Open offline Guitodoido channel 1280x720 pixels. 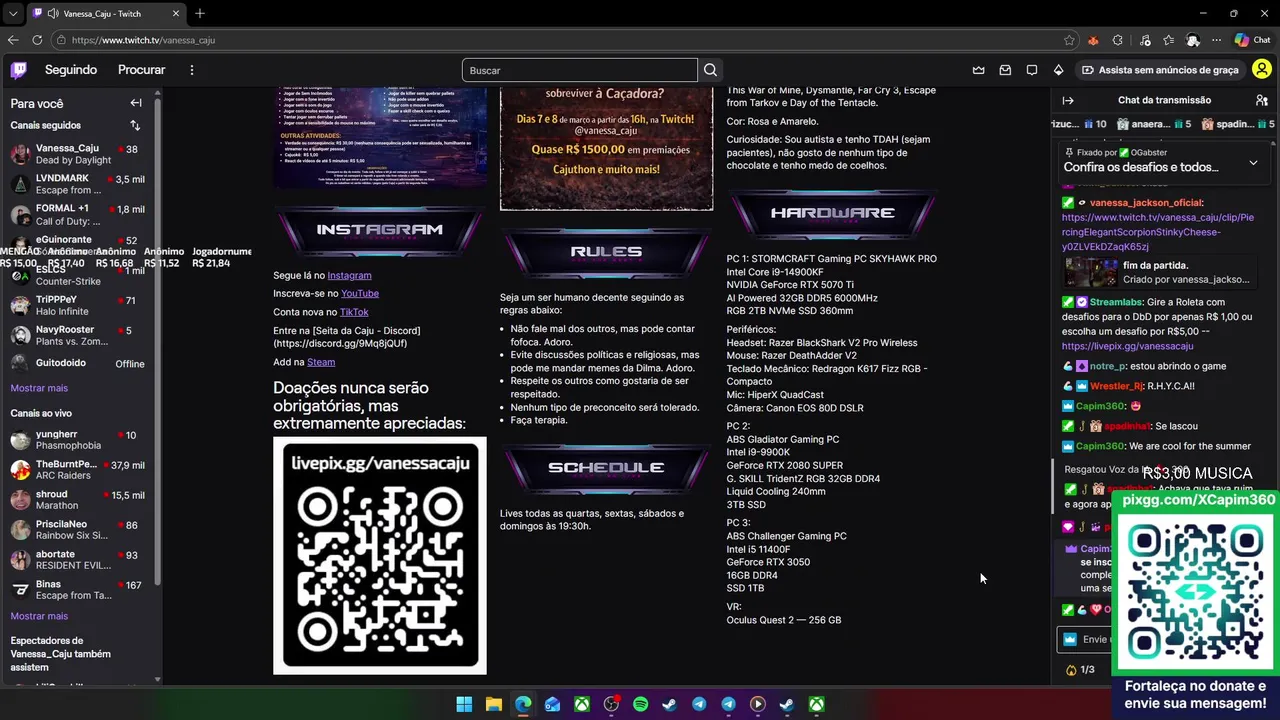coord(78,363)
